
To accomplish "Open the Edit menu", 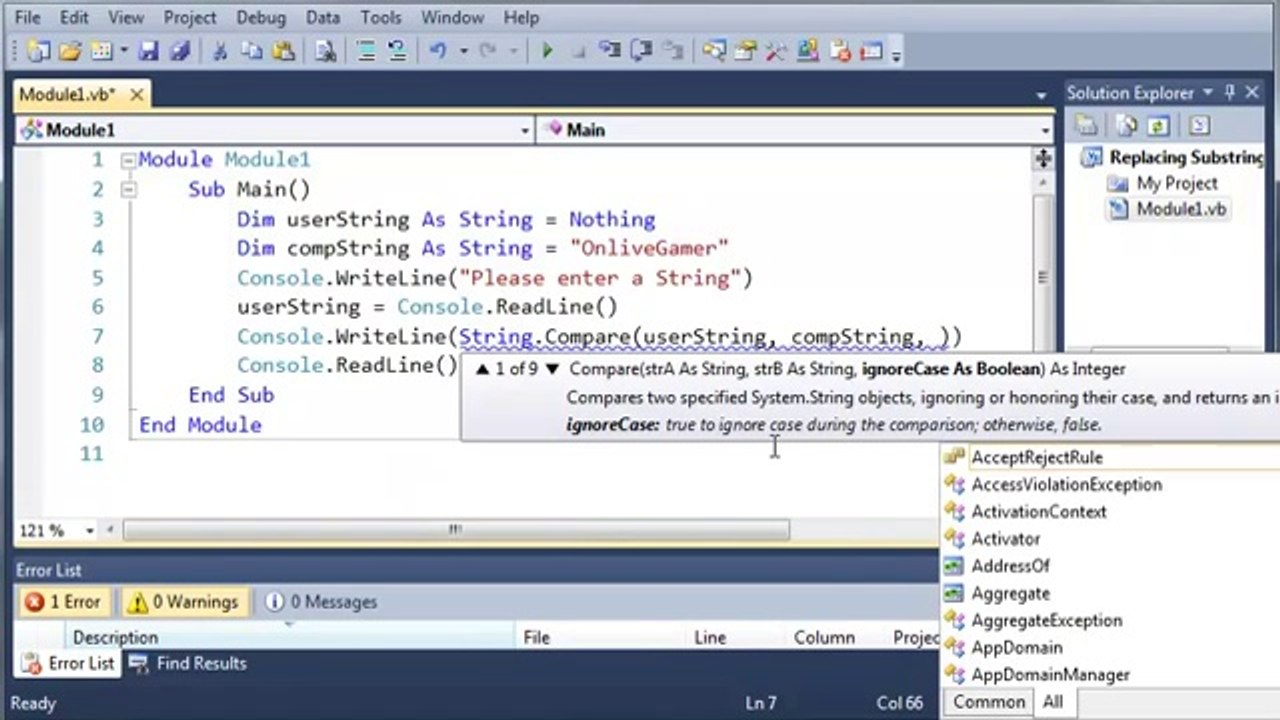I will click(74, 18).
